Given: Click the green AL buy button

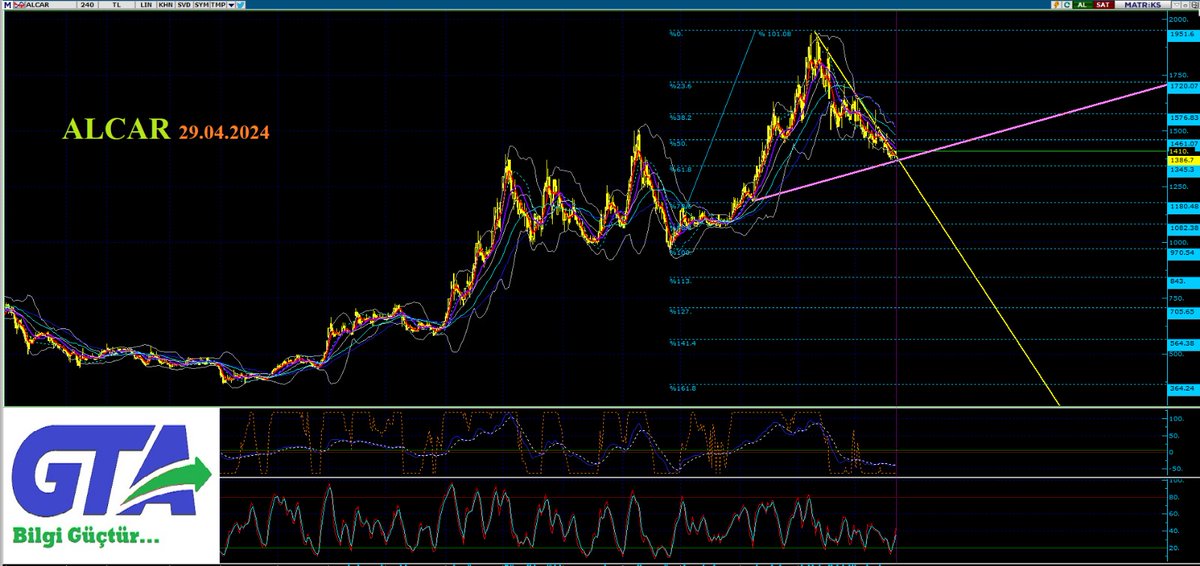Looking at the screenshot, I should (x=1083, y=5).
